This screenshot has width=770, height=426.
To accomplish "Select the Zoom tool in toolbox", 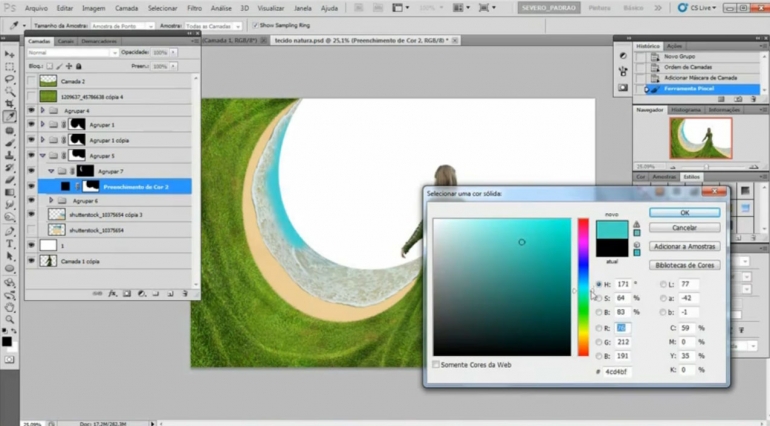I will coord(9,320).
